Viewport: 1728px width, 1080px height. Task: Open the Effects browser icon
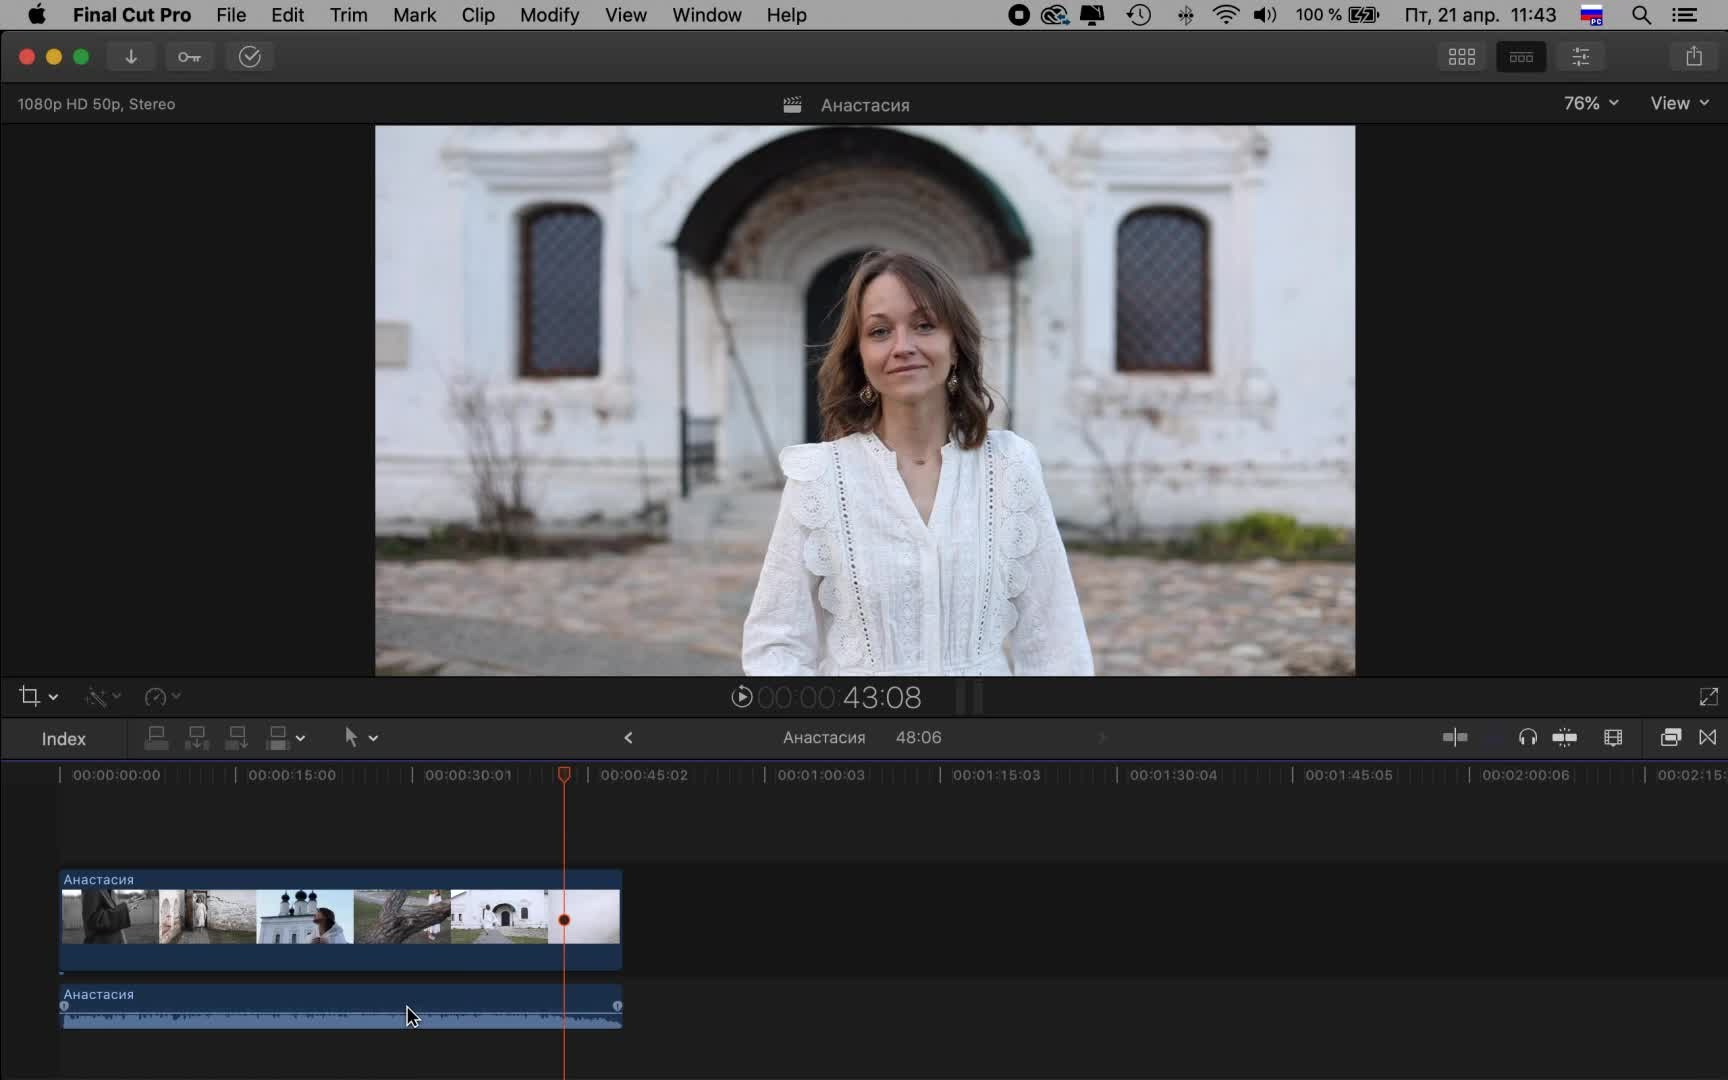click(1670, 738)
